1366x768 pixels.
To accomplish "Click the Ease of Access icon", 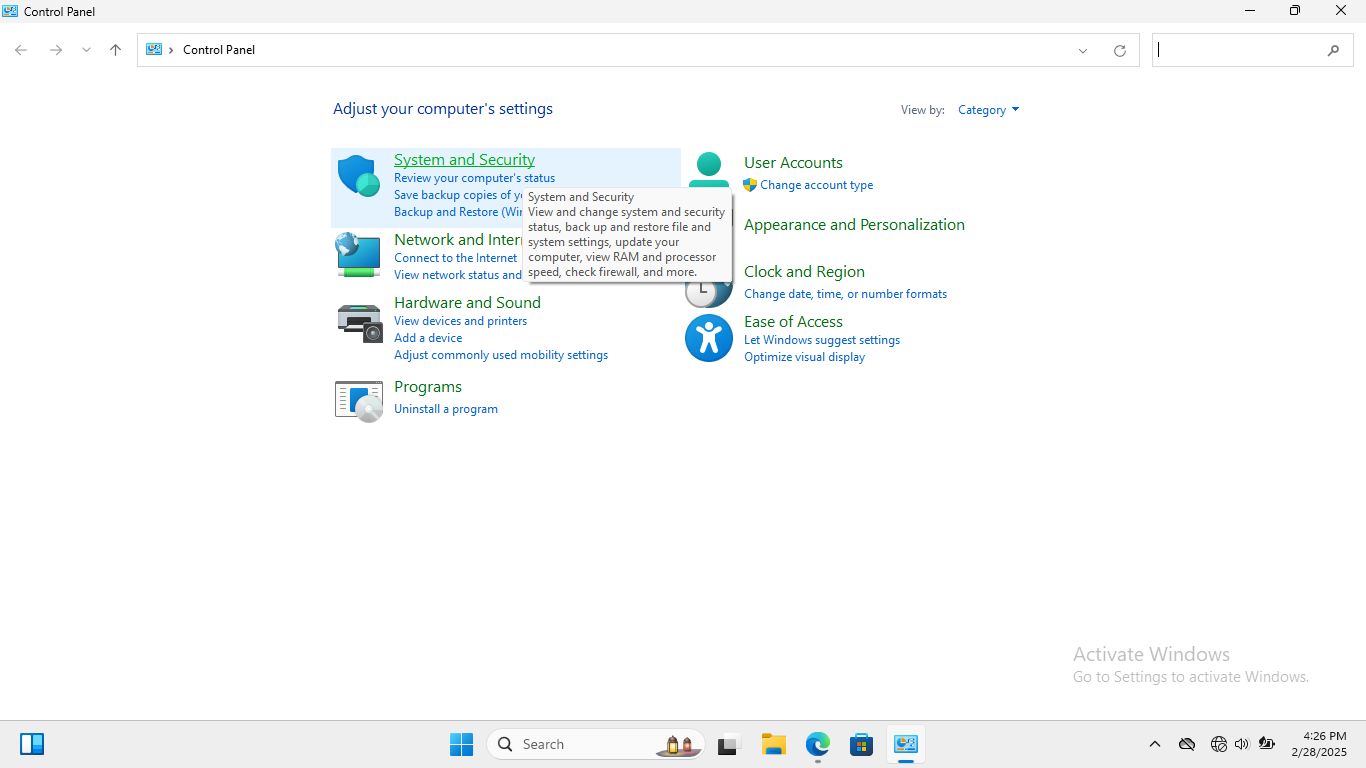I will pos(709,338).
